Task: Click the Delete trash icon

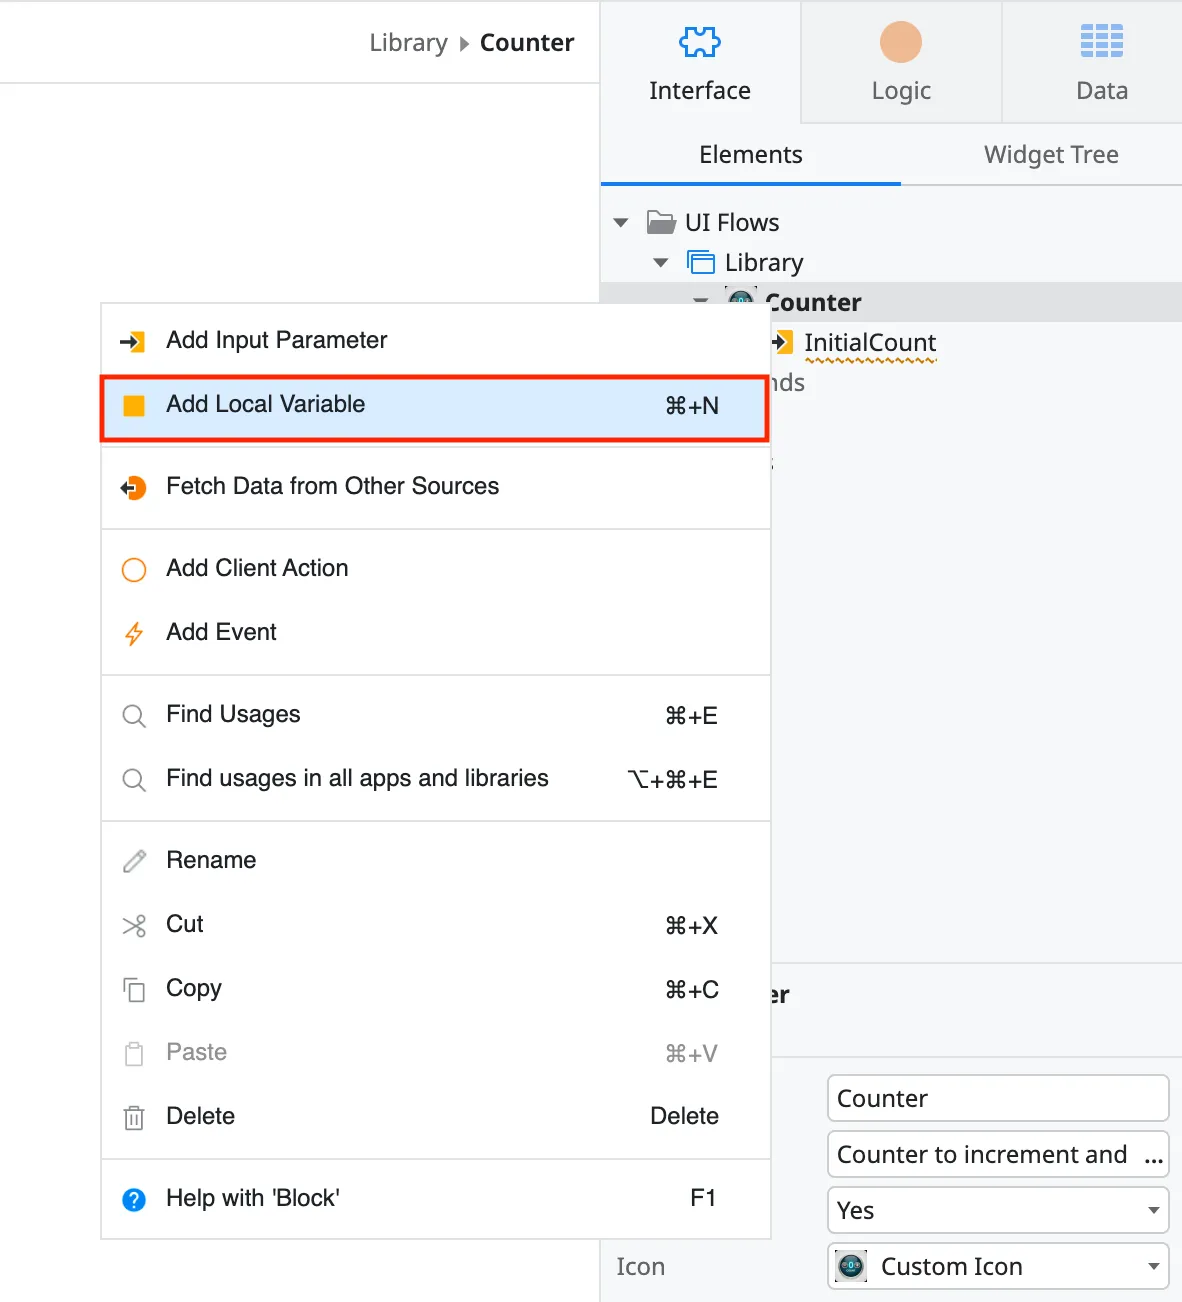Action: (x=134, y=1117)
